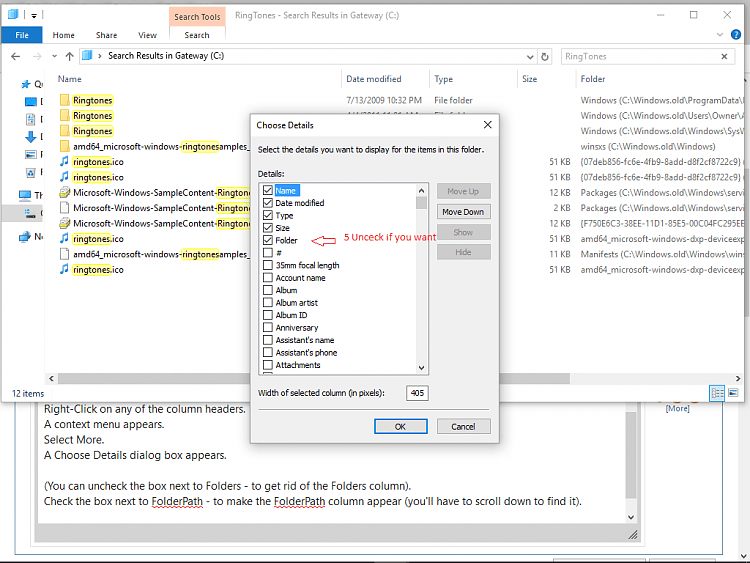Click details list scroll down arrow
750x563 pixels.
click(x=421, y=367)
